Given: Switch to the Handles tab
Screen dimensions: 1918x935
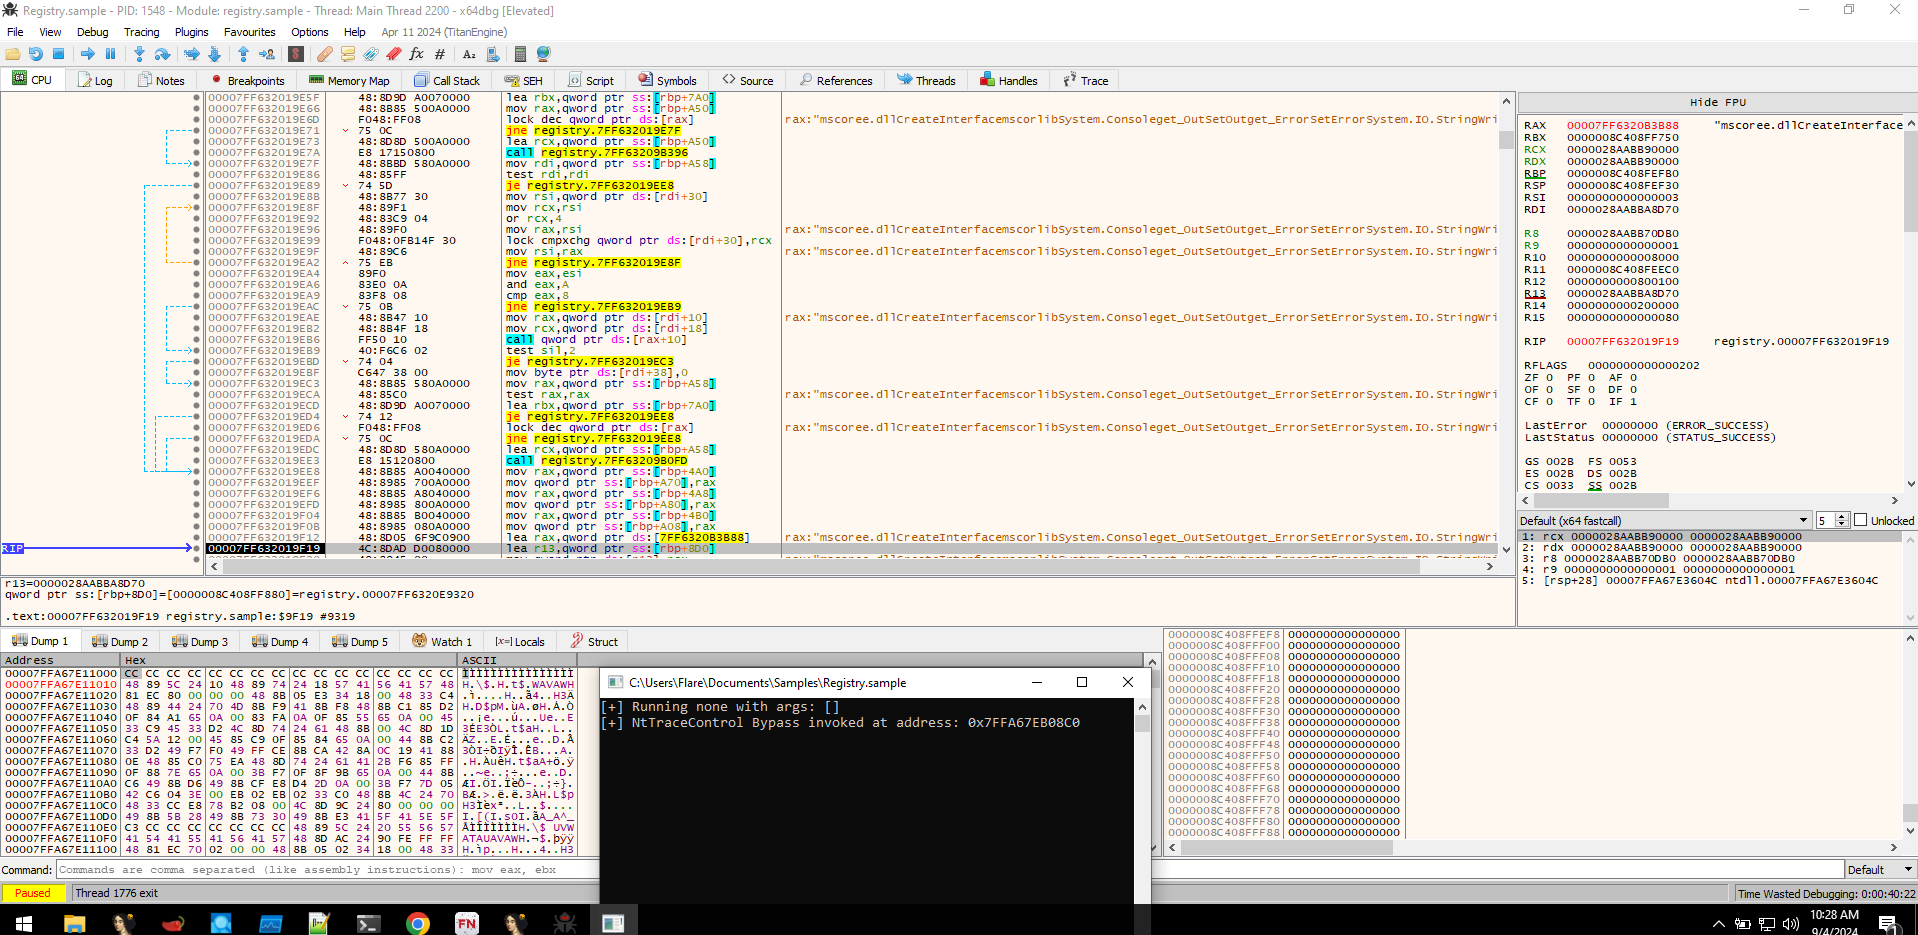Looking at the screenshot, I should click(x=1009, y=81).
